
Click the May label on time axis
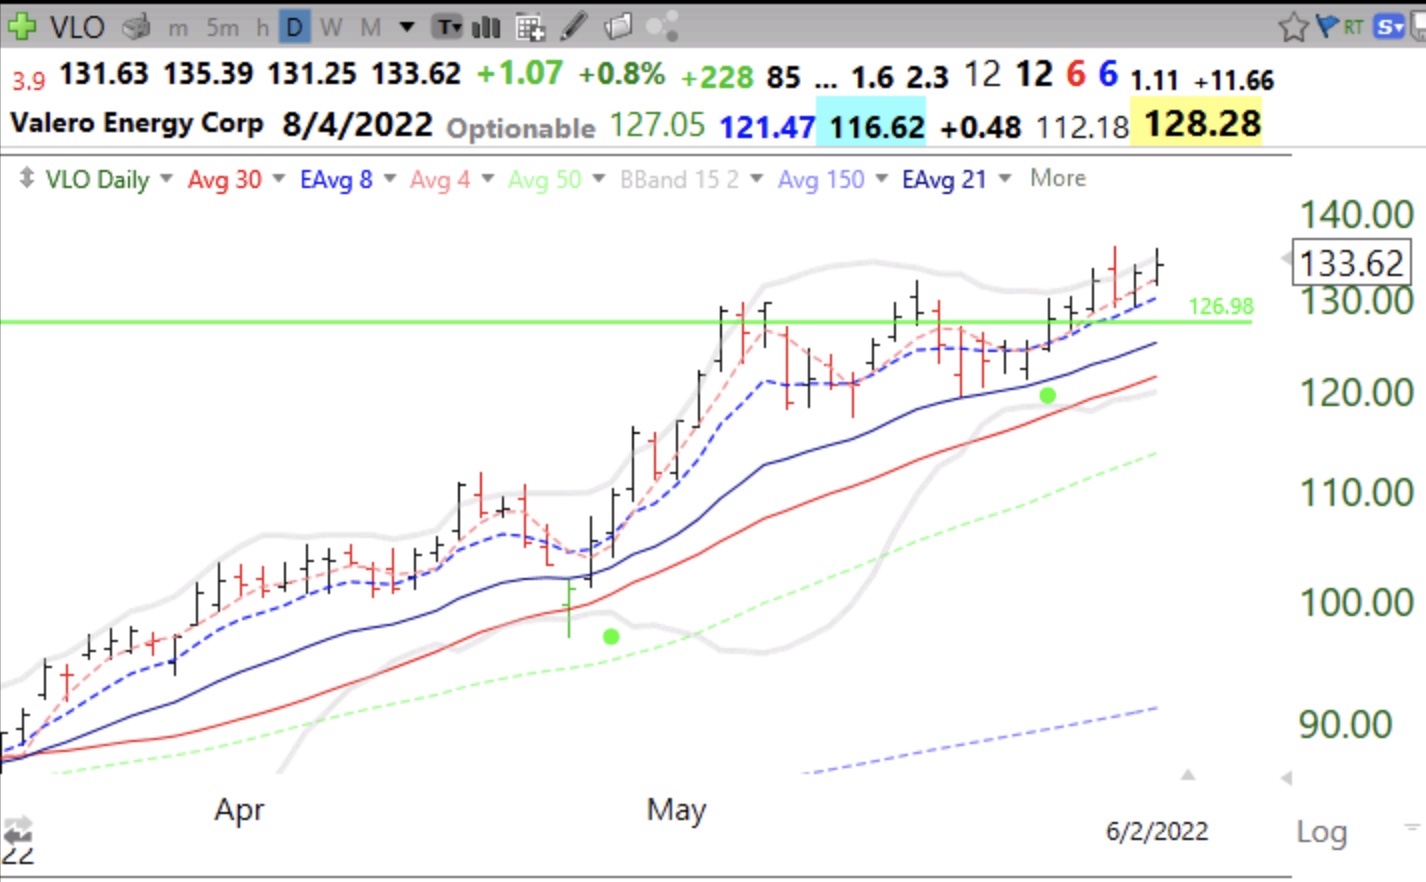[676, 809]
